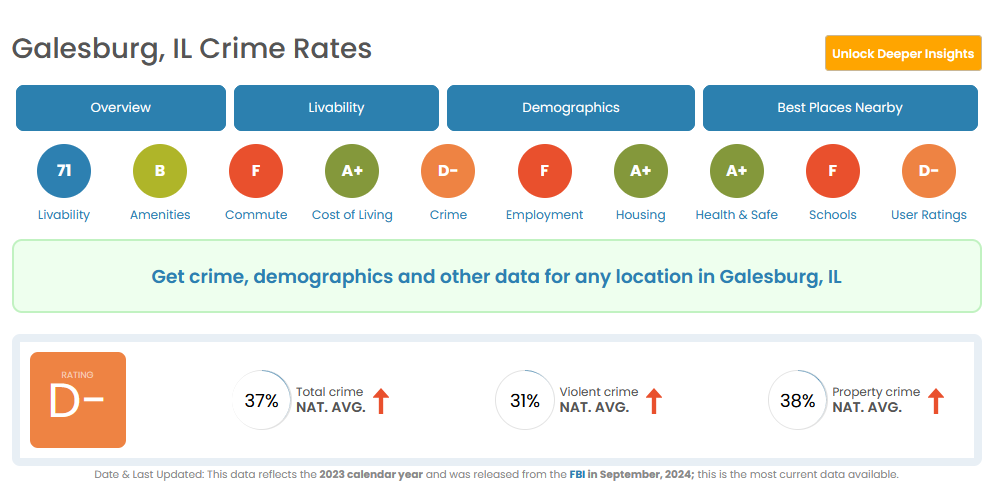The height and width of the screenshot is (491, 1000).
Task: Click the Schools F grade circle
Action: click(833, 171)
